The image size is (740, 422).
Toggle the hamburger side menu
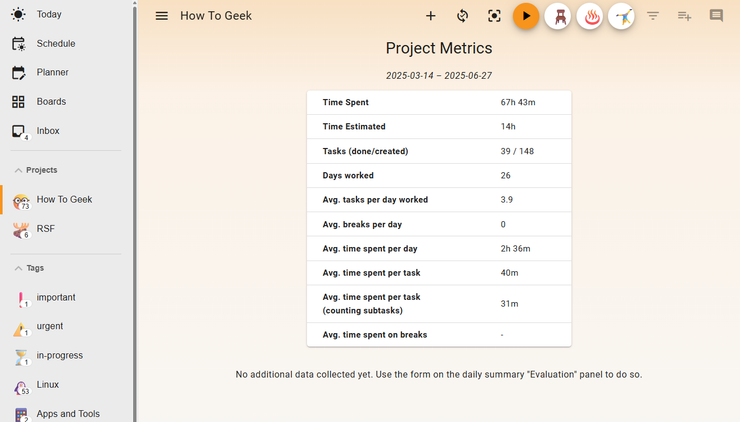pyautogui.click(x=161, y=16)
